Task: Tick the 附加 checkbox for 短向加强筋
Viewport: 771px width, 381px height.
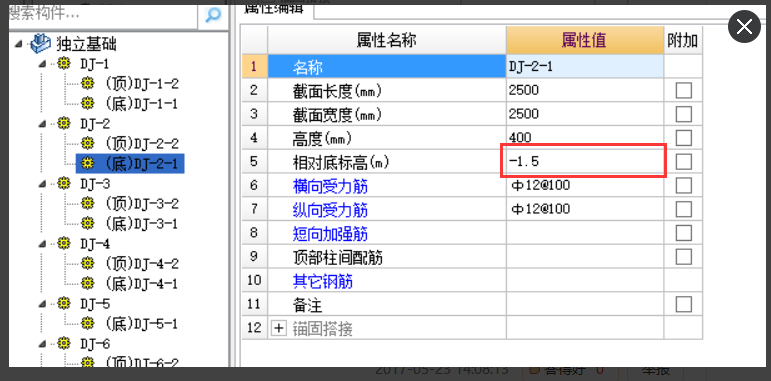Action: [683, 233]
